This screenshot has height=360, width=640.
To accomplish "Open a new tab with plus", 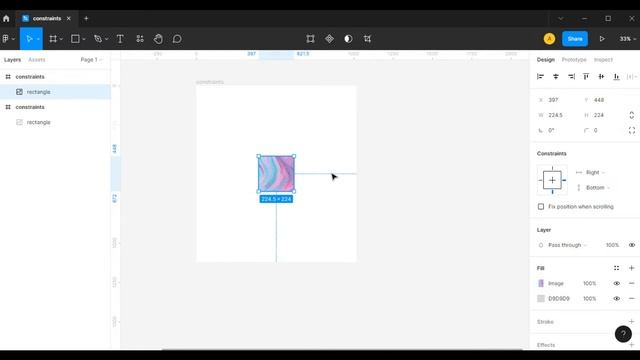I will coord(86,18).
